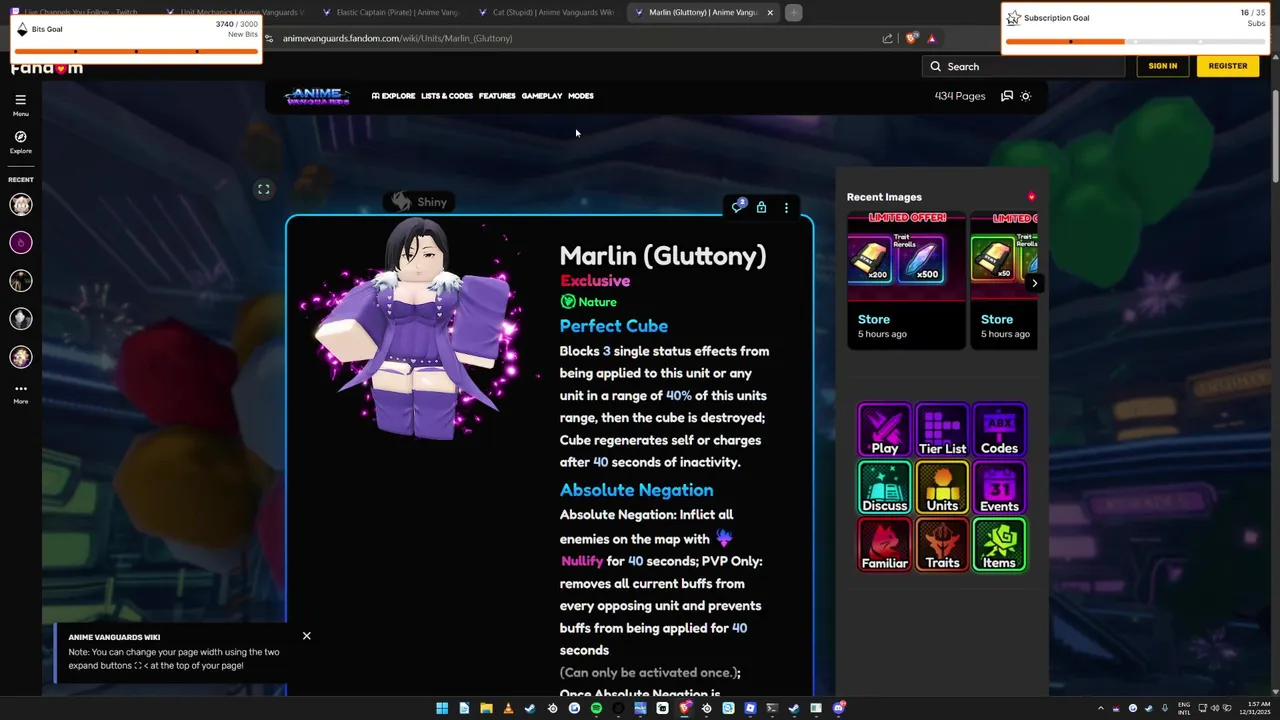Screen dimensions: 1280x720
Task: Show More recent wikis in sidebar
Action: tap(20, 393)
